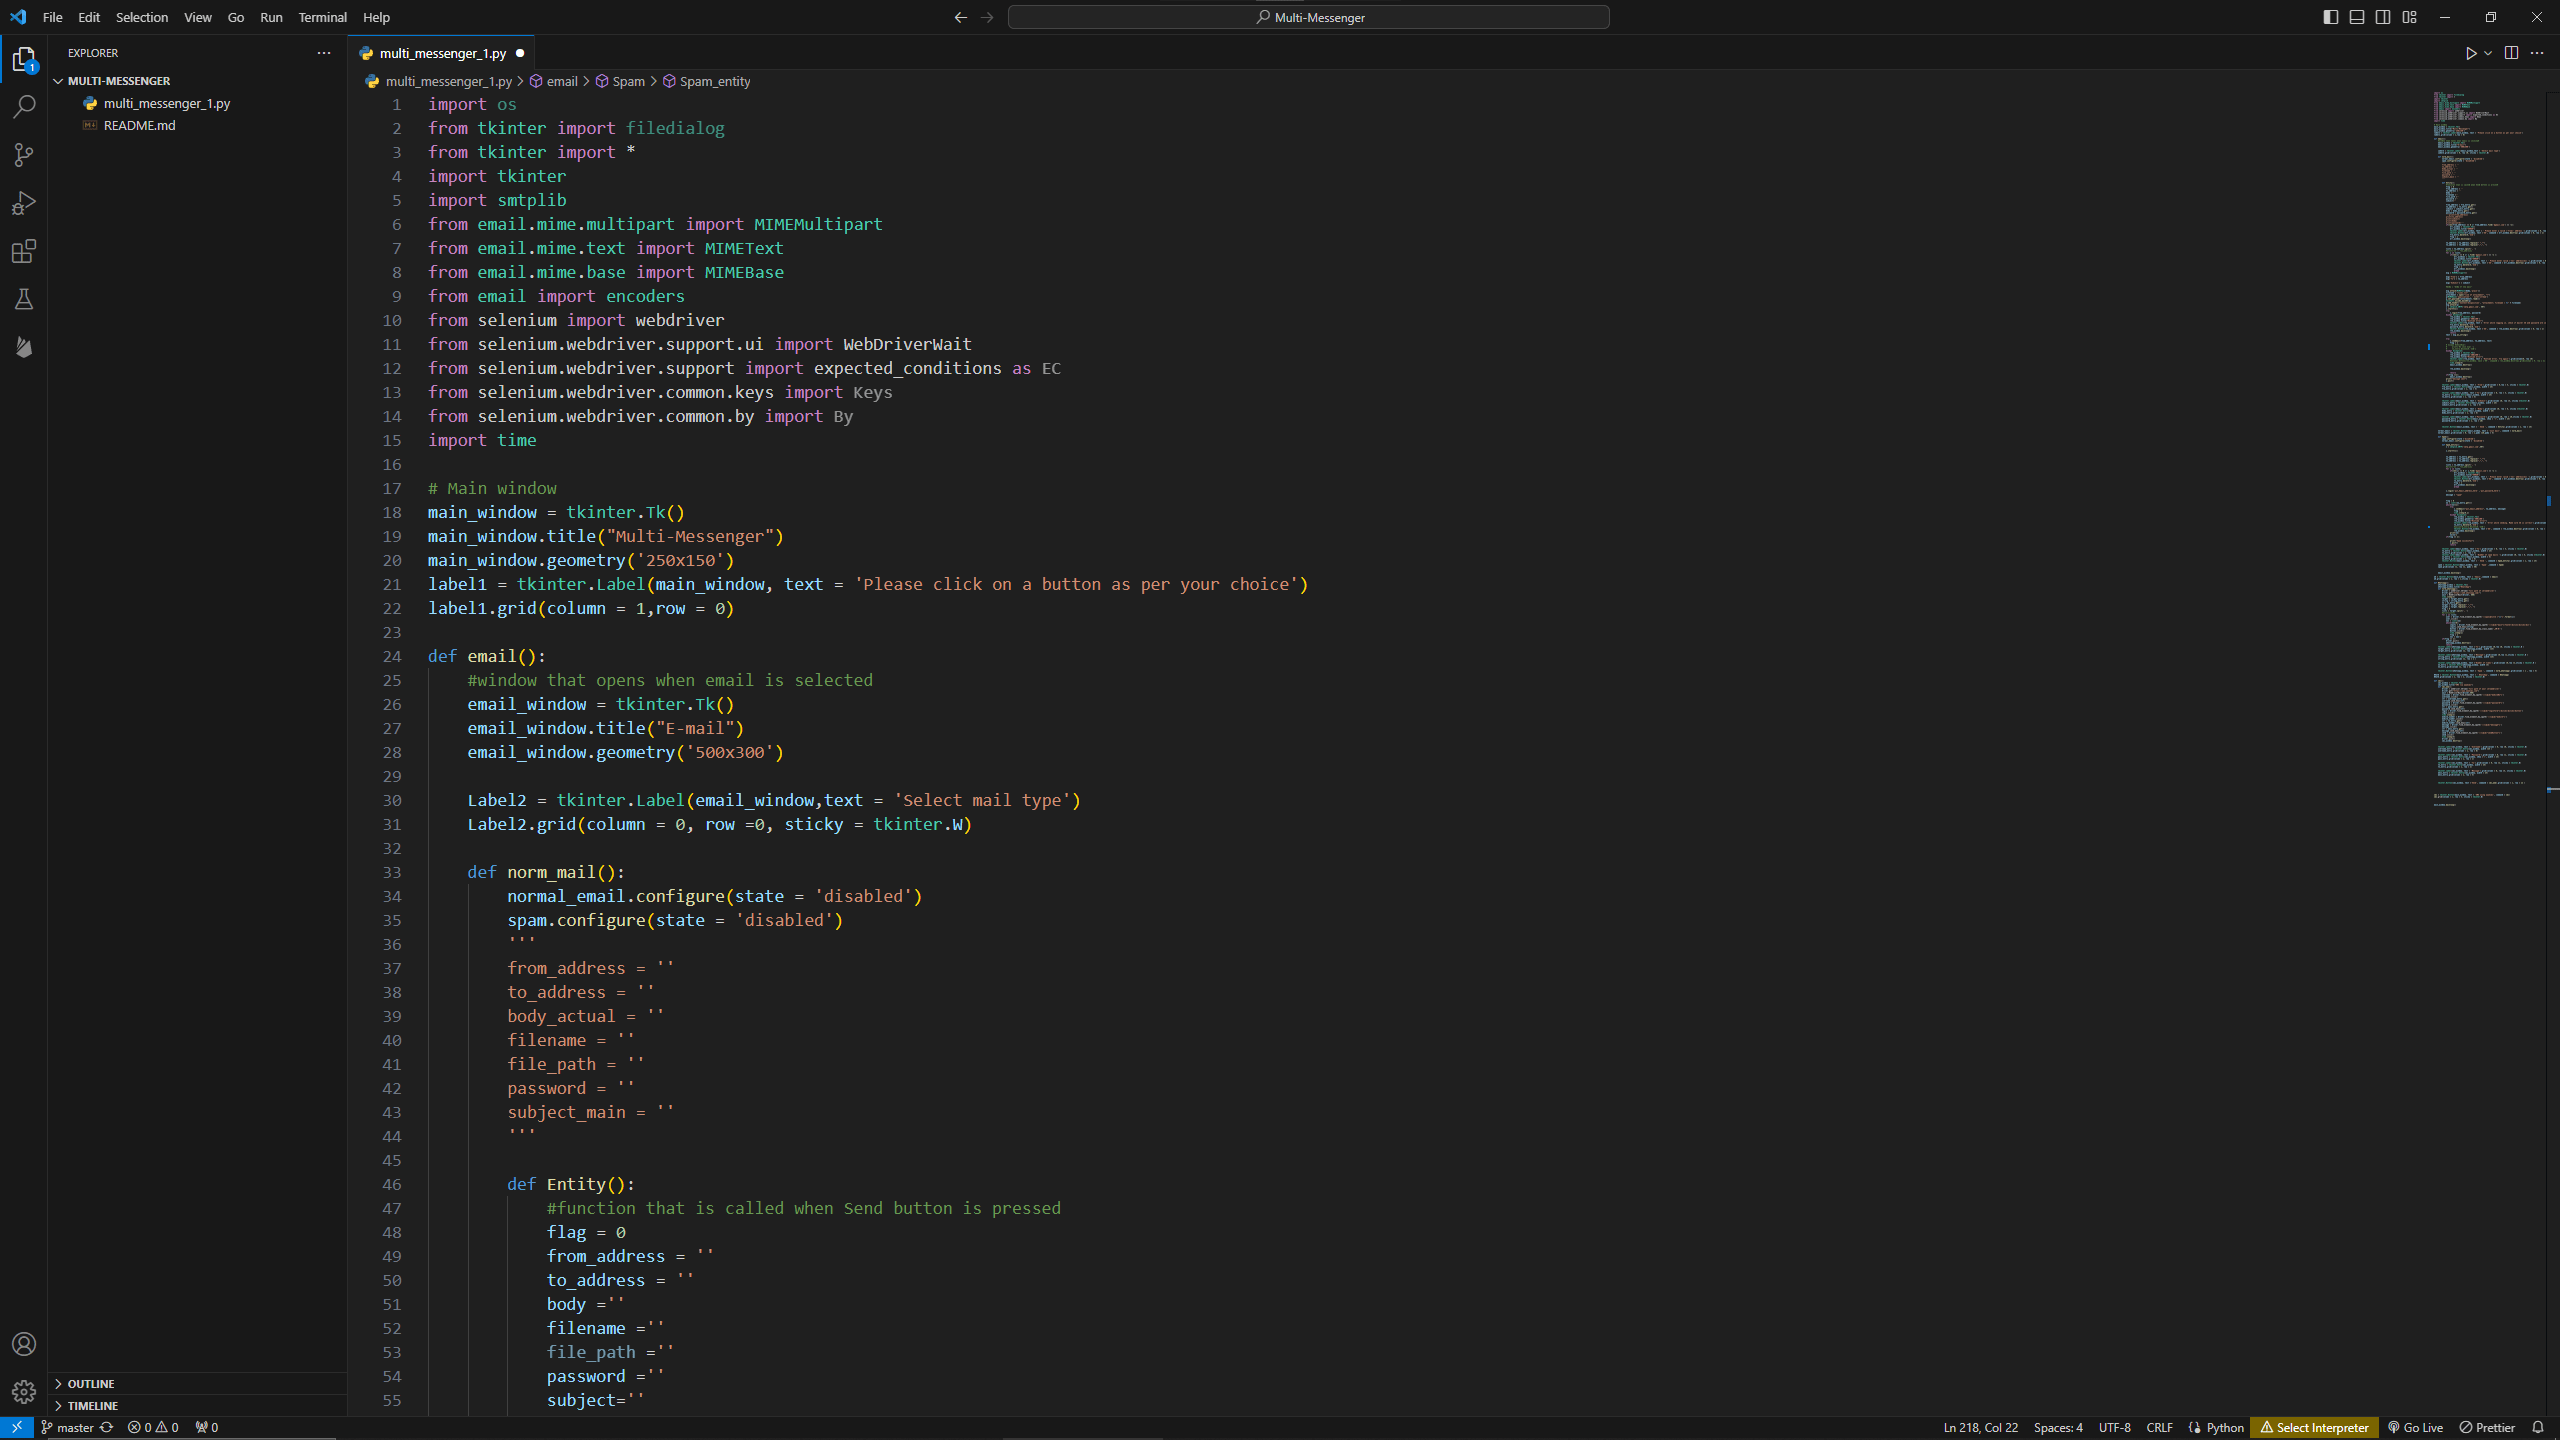The height and width of the screenshot is (1440, 2560).
Task: Open the run options dropdown arrow
Action: [2488, 53]
